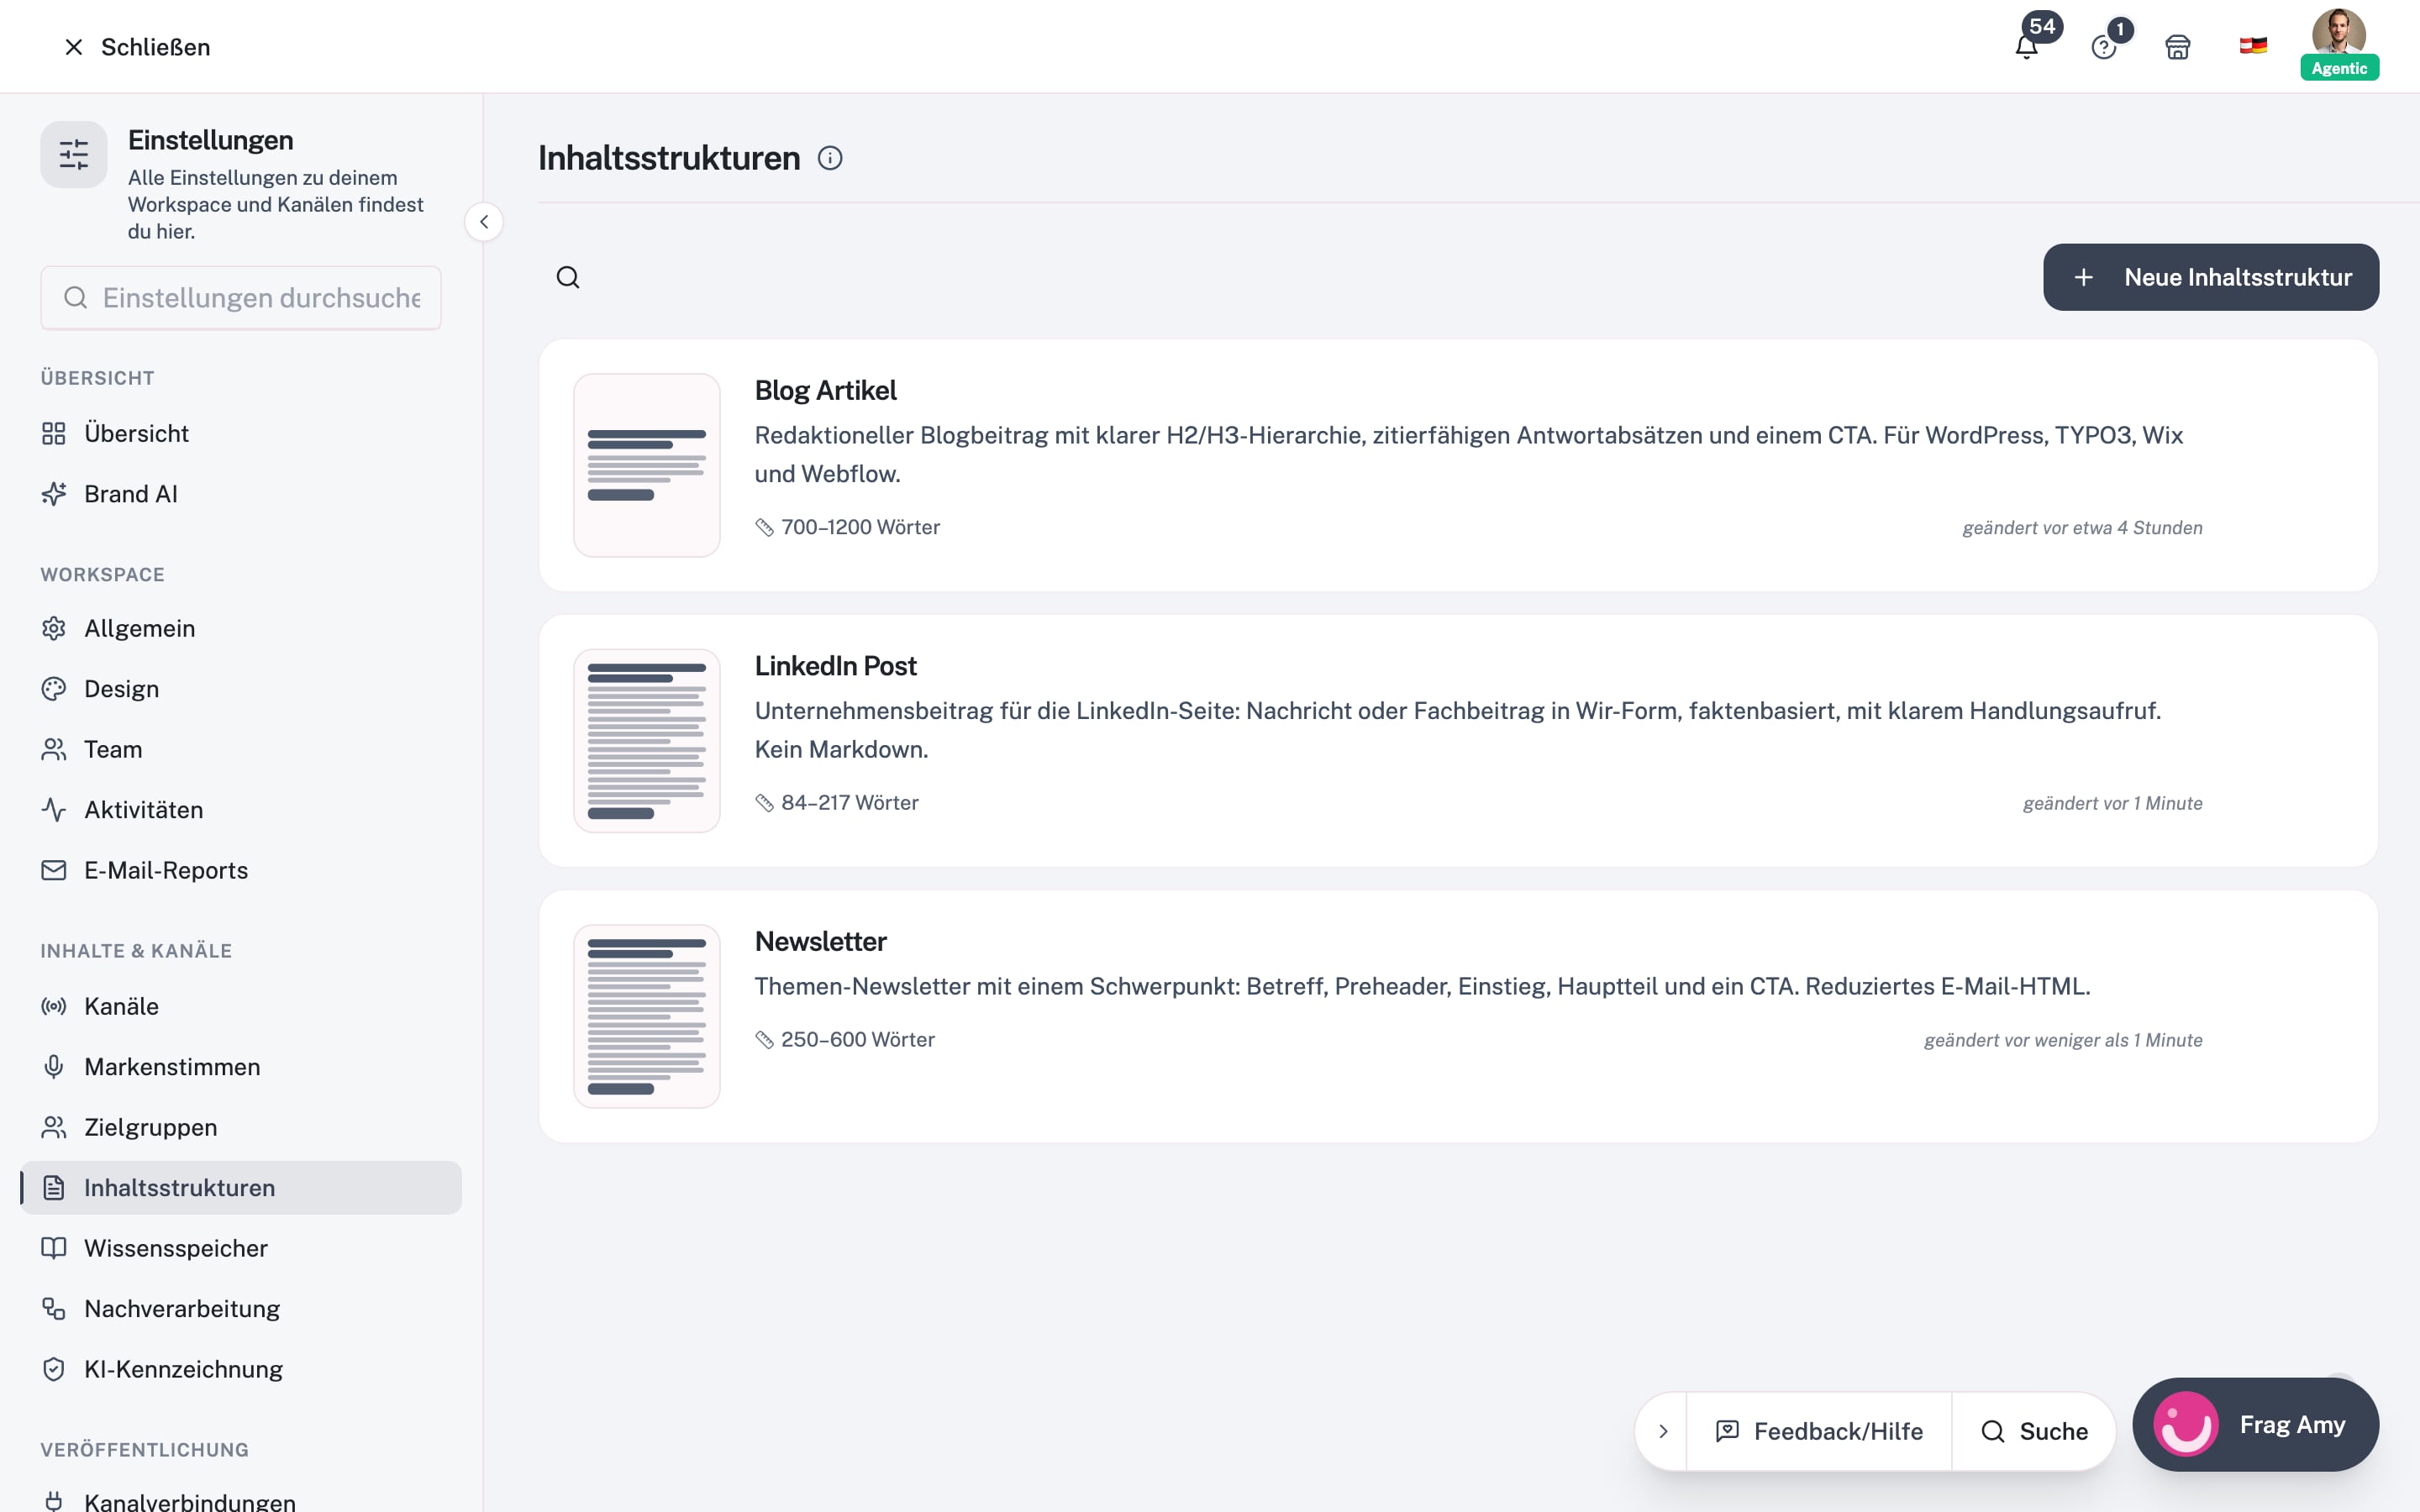Click the Suche button in bottom bar
This screenshot has width=2420, height=1512.
coord(2034,1431)
